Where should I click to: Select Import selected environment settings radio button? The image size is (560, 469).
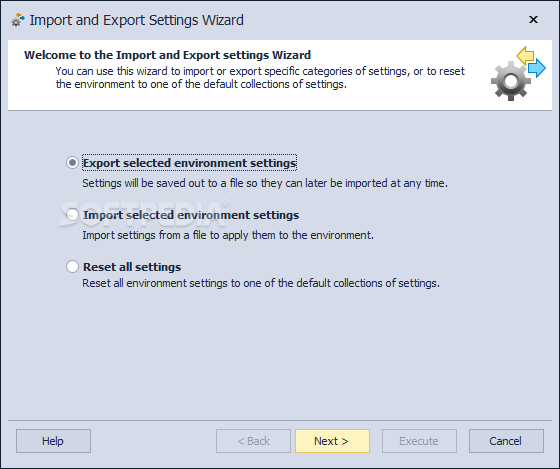click(72, 215)
